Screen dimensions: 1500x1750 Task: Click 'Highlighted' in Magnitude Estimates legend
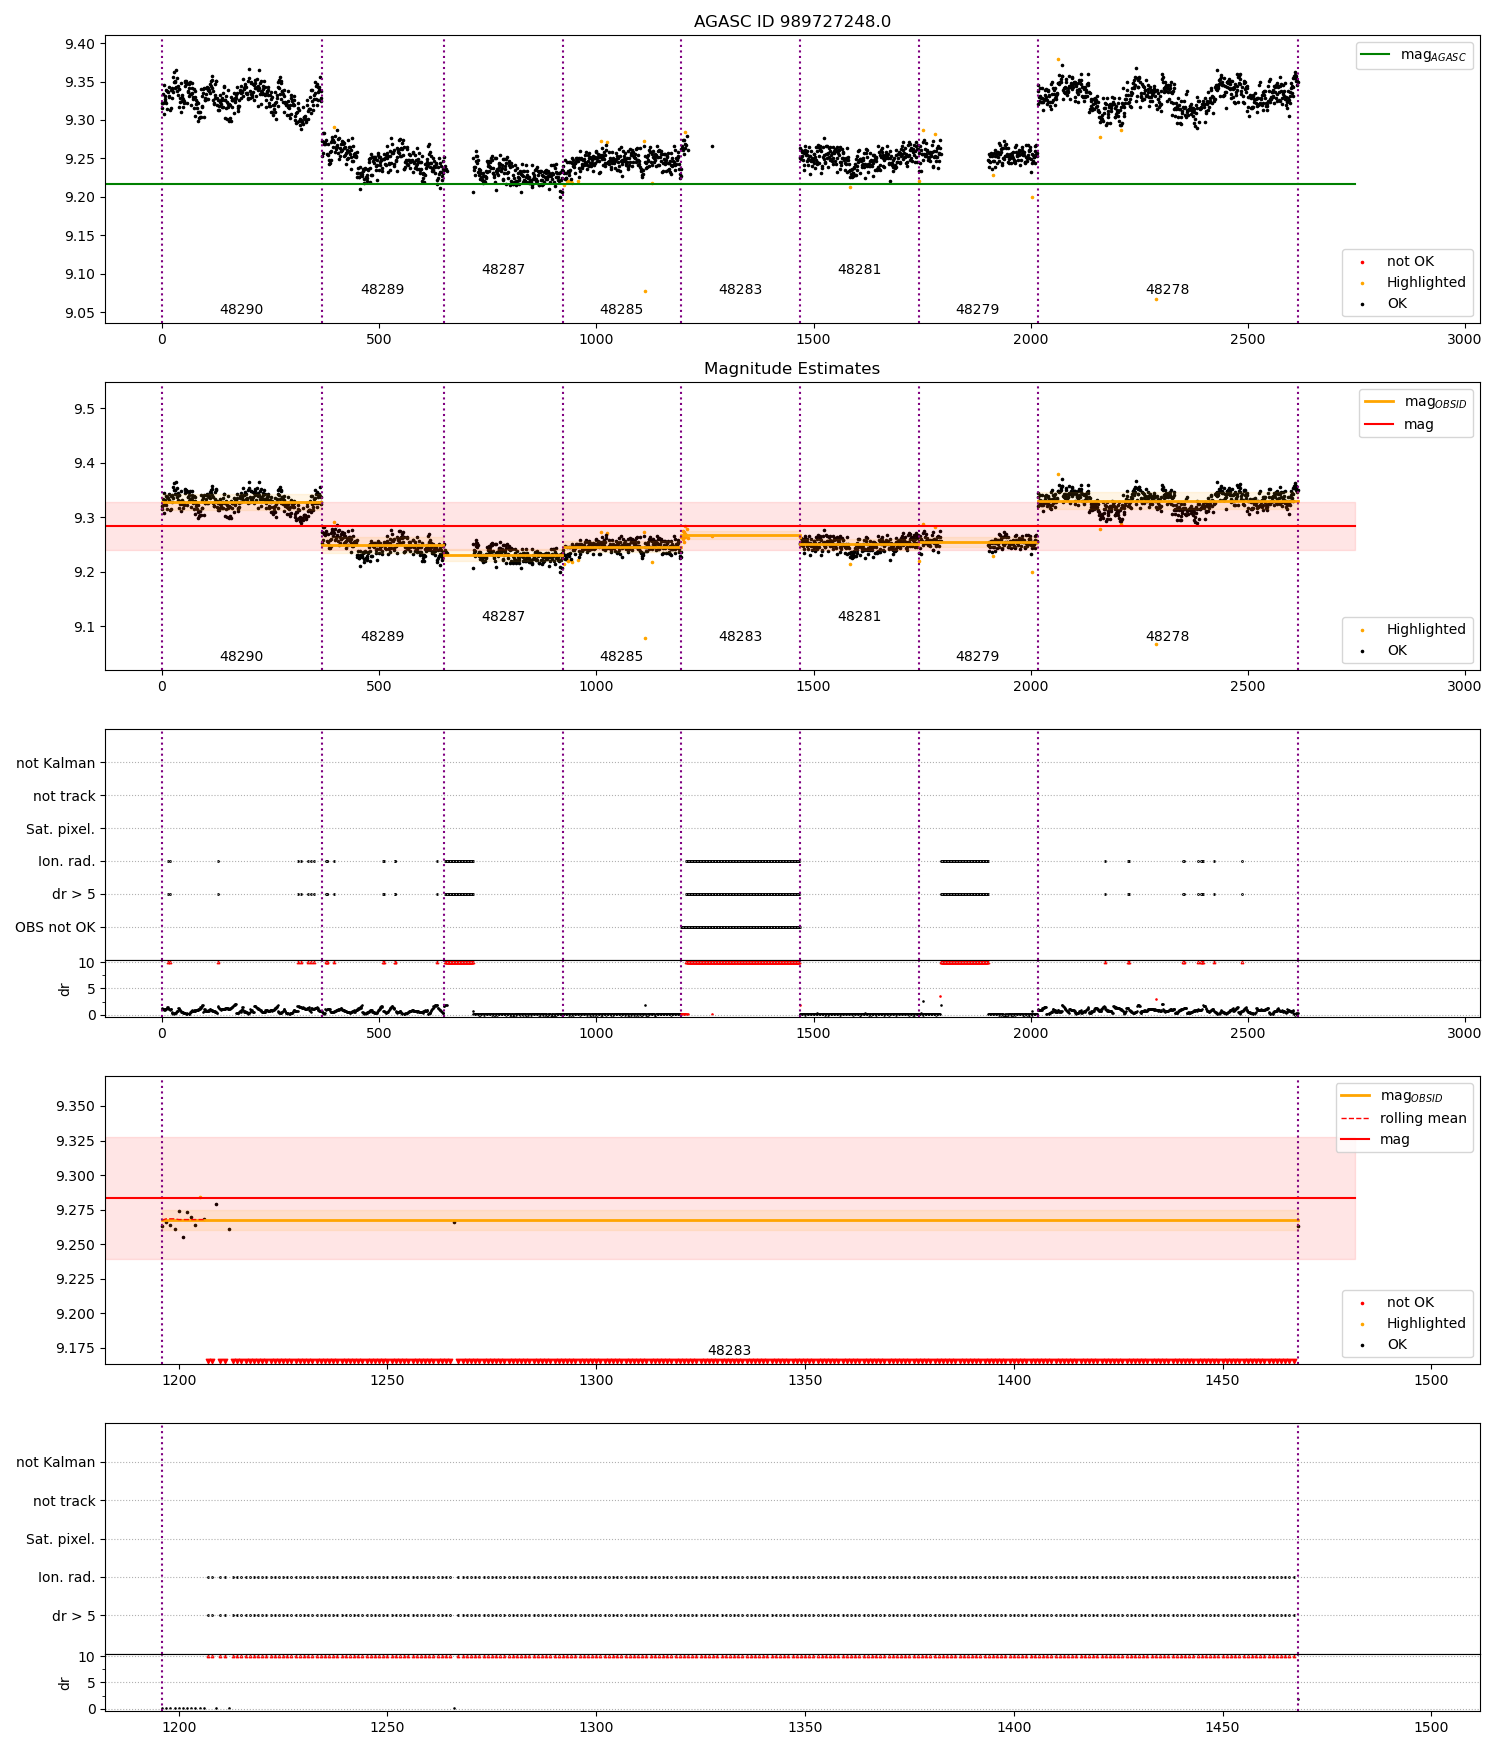click(x=1426, y=630)
